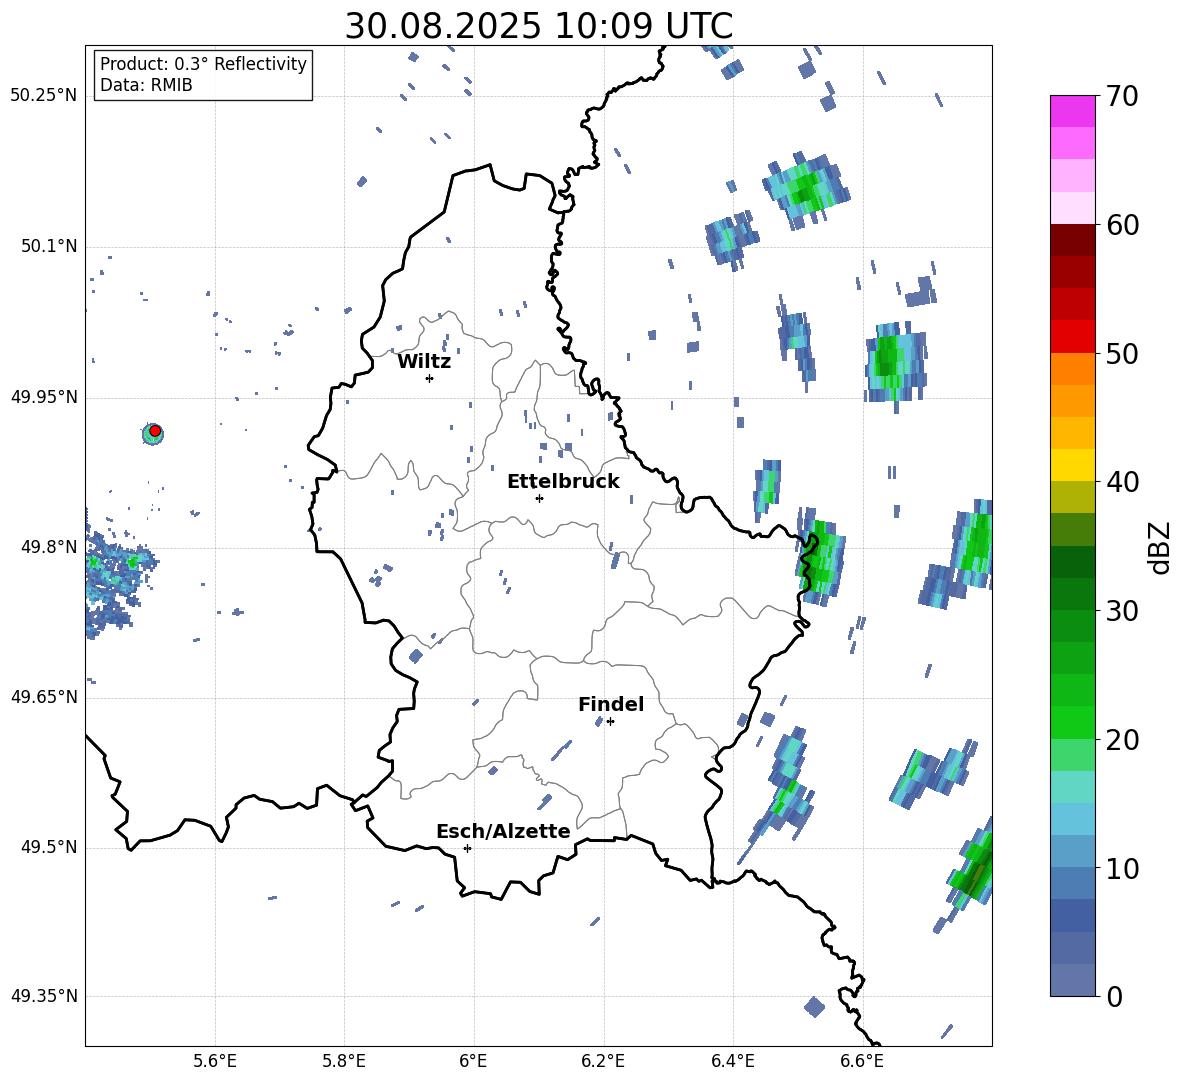Click the cross marker below Ettelbruck
Viewport: 1184px width, 1081px height.
[x=539, y=498]
